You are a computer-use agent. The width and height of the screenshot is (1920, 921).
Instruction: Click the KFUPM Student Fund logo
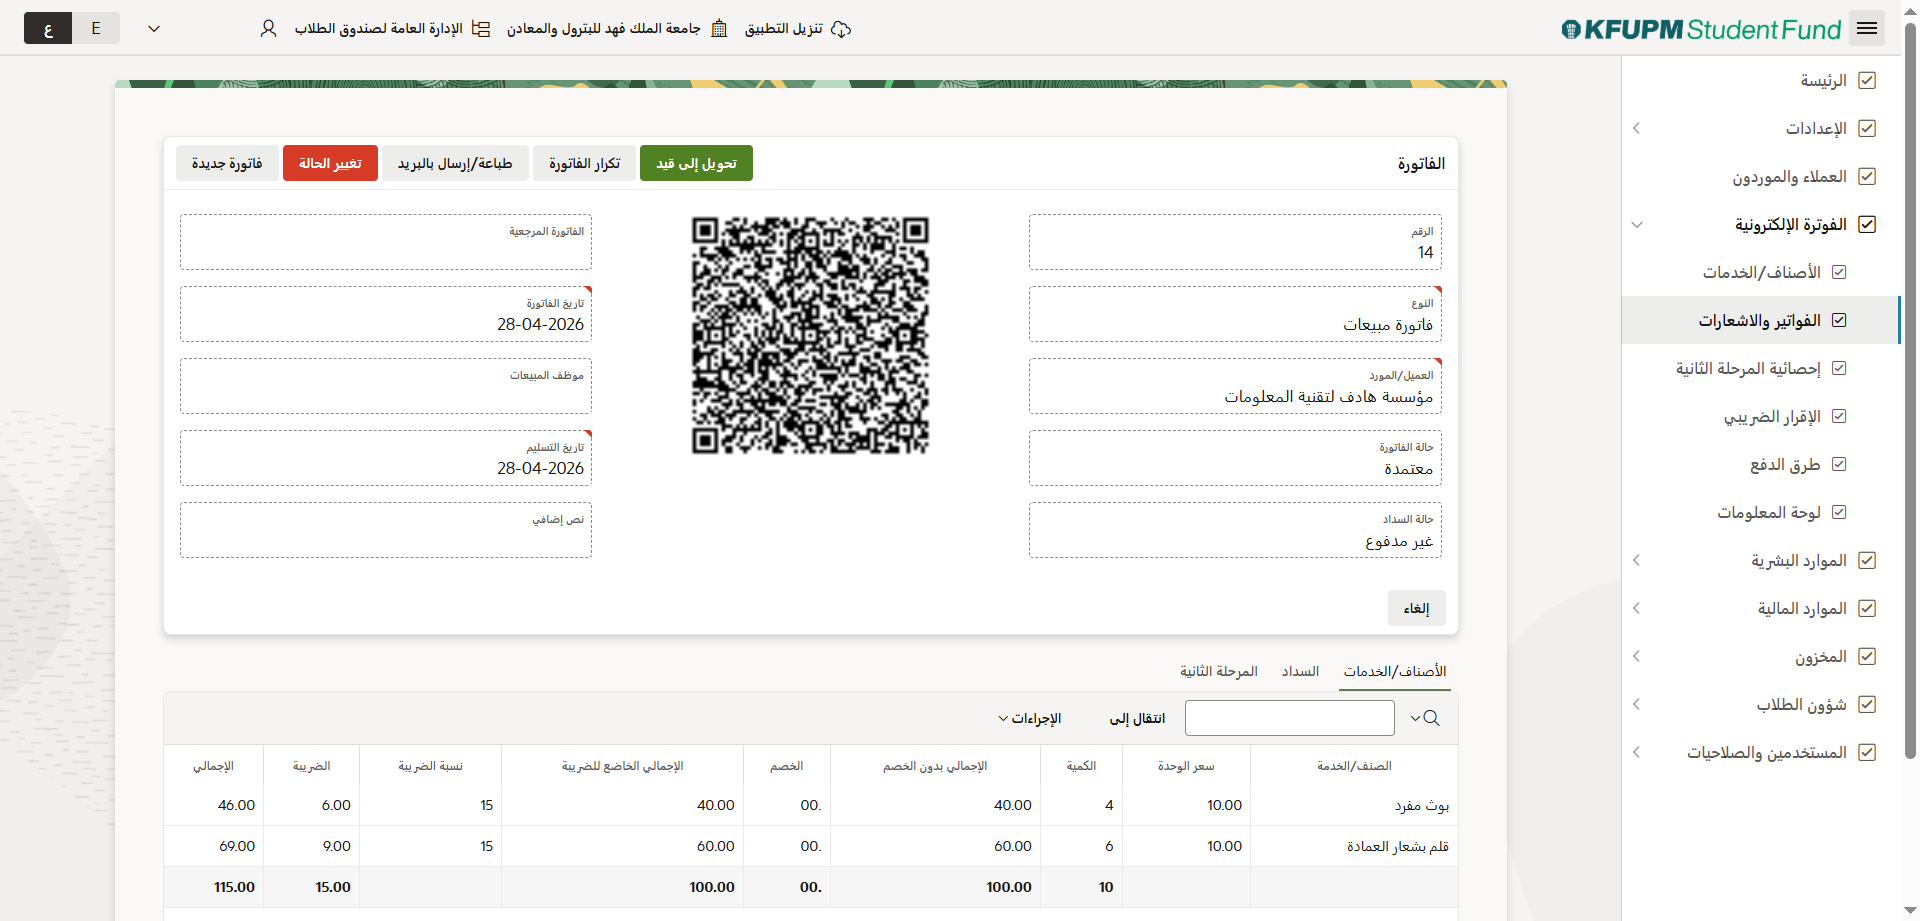click(1701, 29)
